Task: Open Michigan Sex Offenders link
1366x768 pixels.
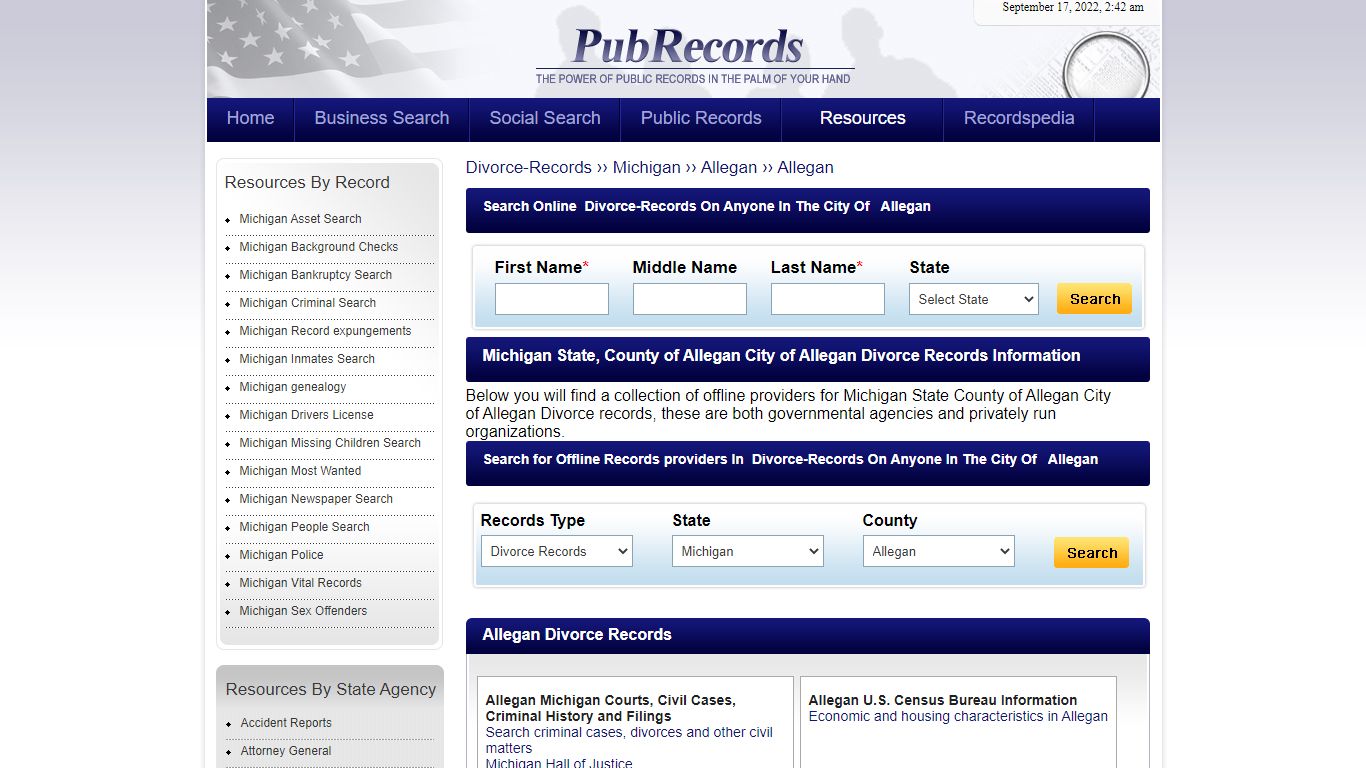Action: coord(303,611)
